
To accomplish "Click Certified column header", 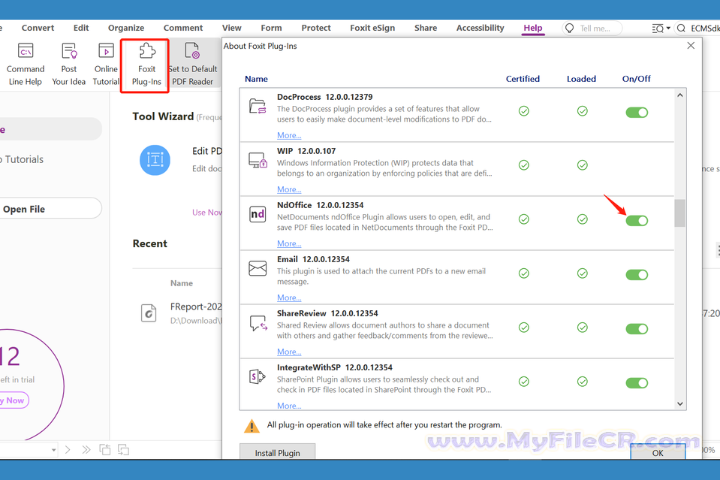I will [x=523, y=79].
